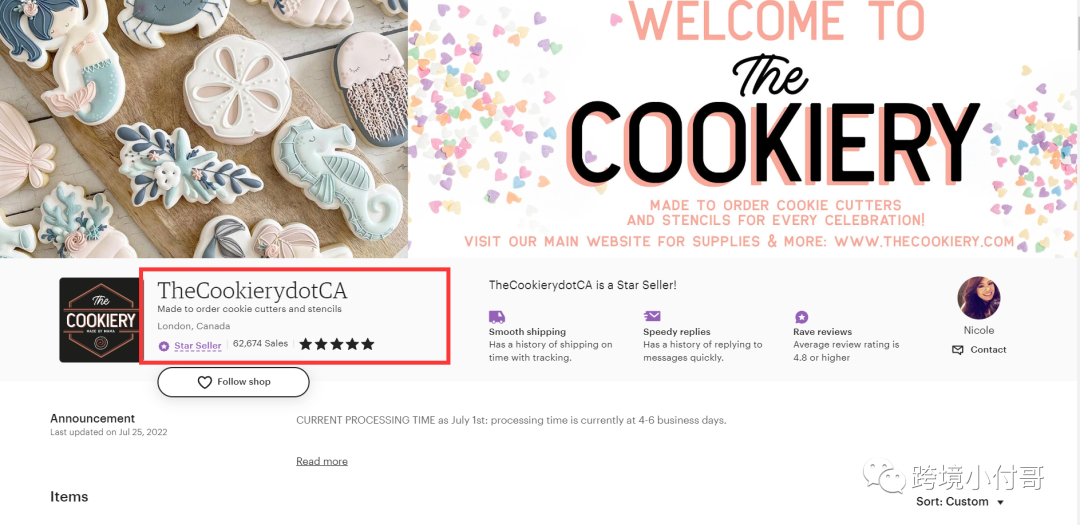Click the Contact link under Nicole
Screen dimensions: 1080x525
pos(988,350)
